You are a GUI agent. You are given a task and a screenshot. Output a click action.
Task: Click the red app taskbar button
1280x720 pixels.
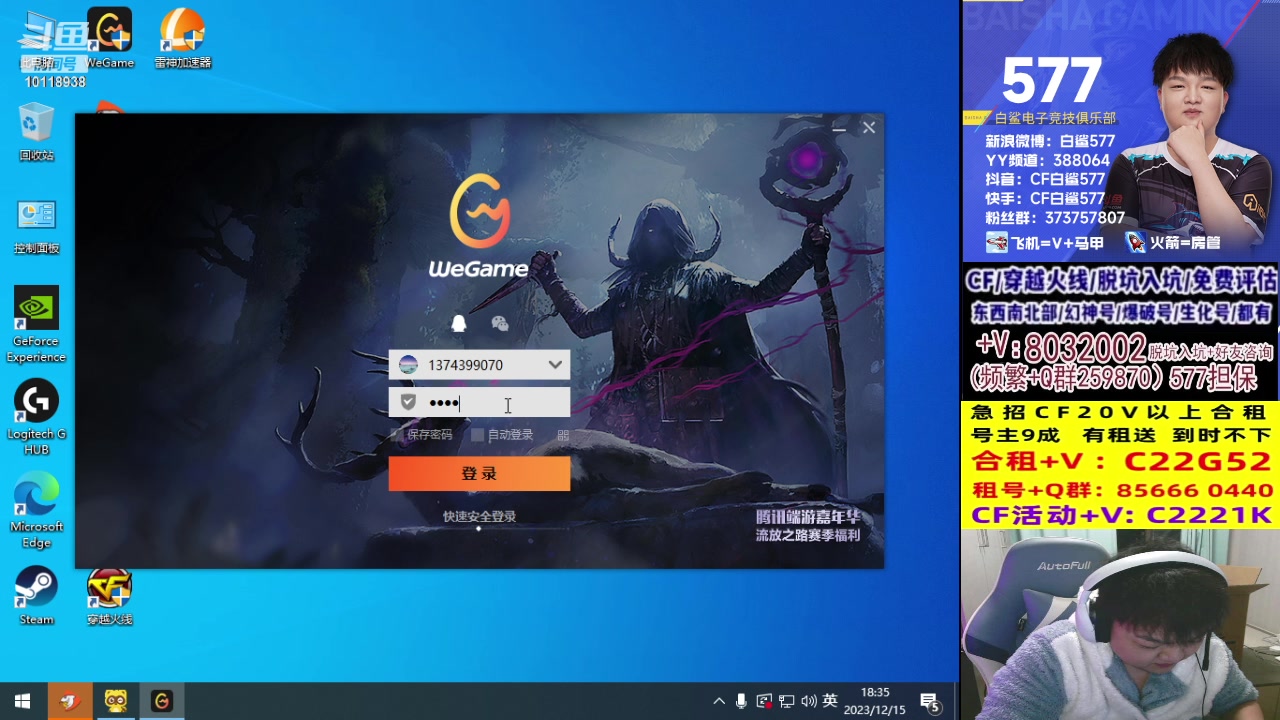[70, 701]
